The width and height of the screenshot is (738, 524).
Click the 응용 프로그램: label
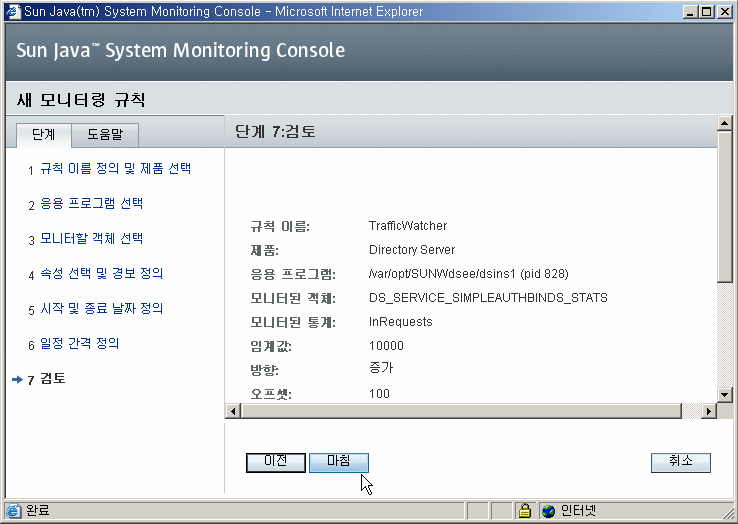coord(293,274)
